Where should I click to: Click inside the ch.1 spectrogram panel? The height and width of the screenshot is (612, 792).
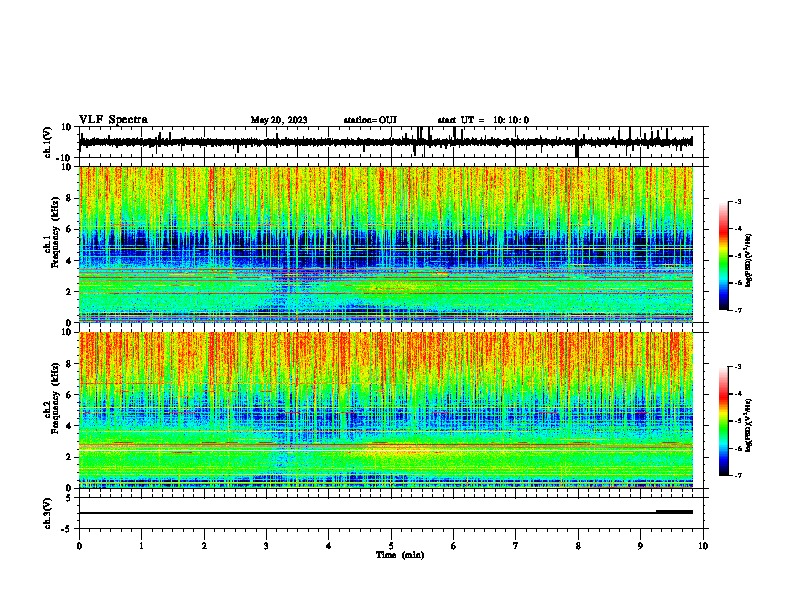click(386, 244)
